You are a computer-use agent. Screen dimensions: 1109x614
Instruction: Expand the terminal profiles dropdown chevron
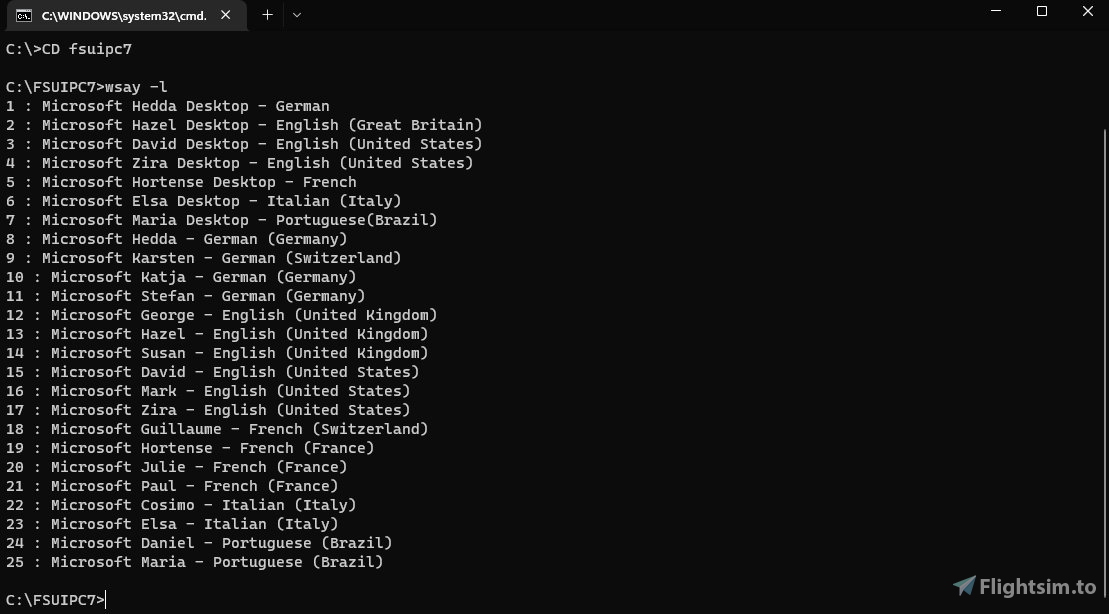coord(296,15)
